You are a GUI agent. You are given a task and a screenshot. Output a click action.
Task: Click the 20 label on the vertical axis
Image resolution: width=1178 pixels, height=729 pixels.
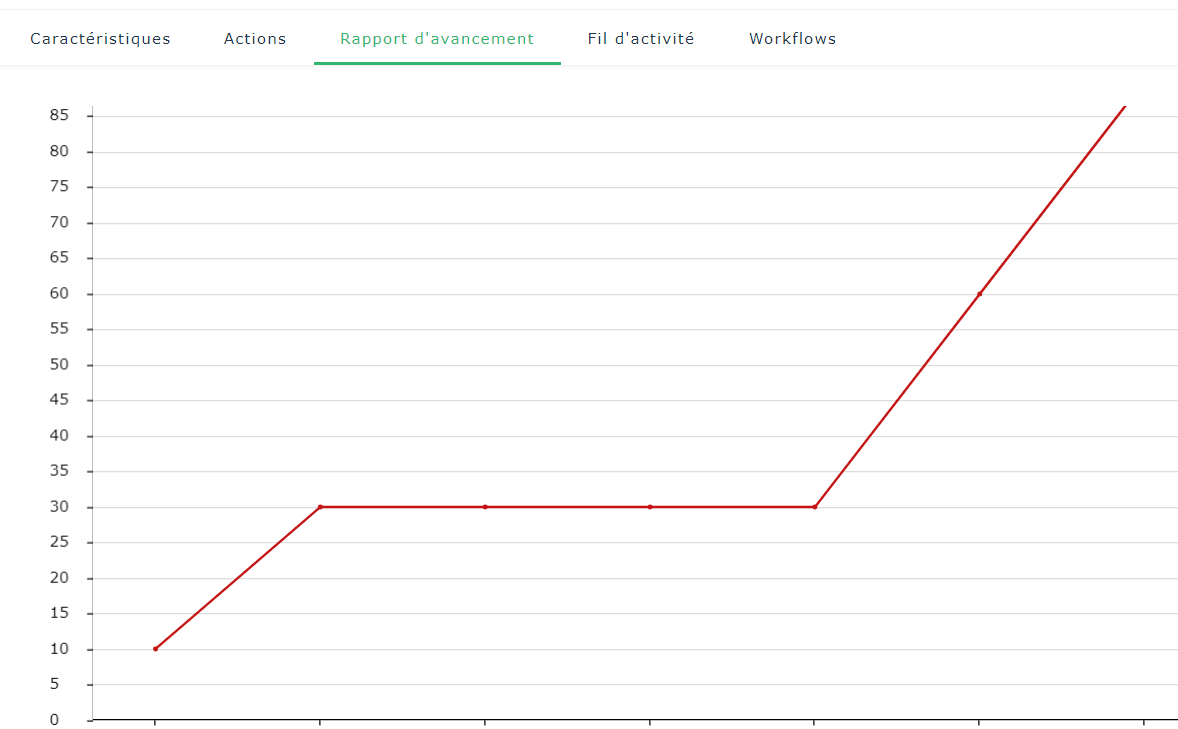[x=59, y=578]
